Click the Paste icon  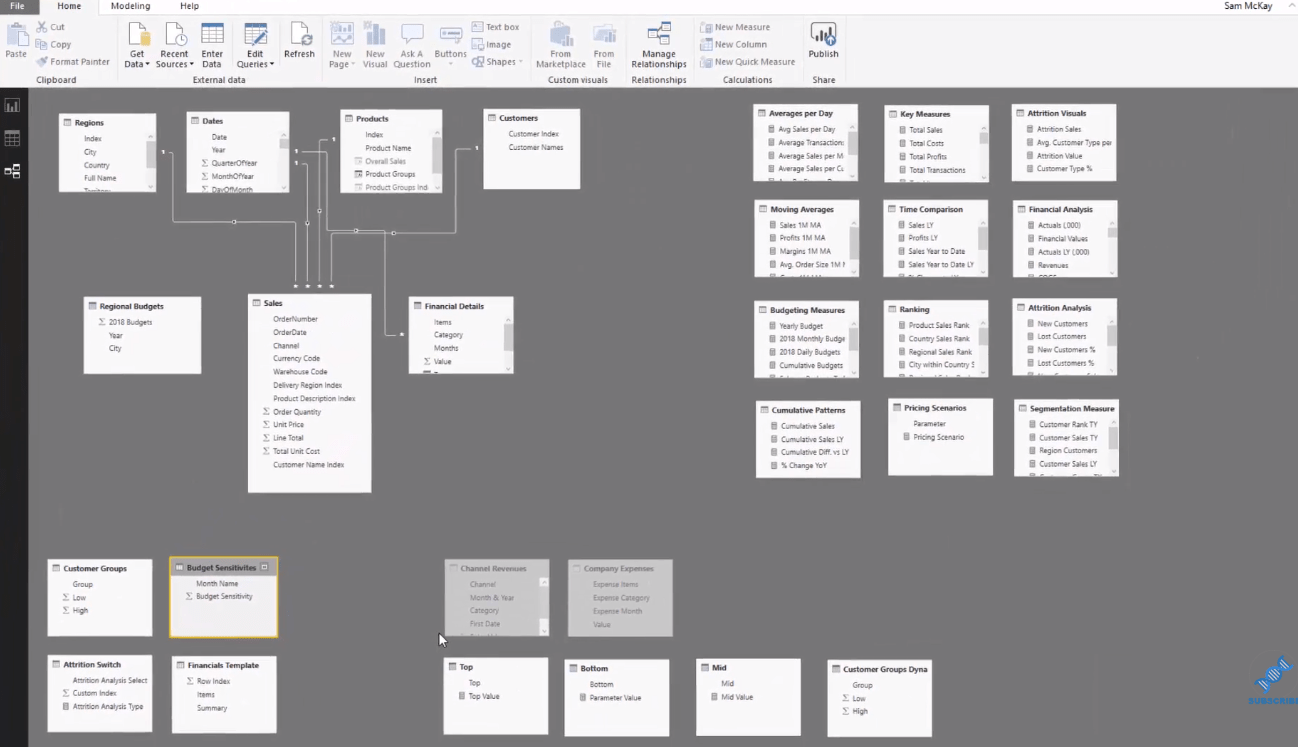(16, 35)
